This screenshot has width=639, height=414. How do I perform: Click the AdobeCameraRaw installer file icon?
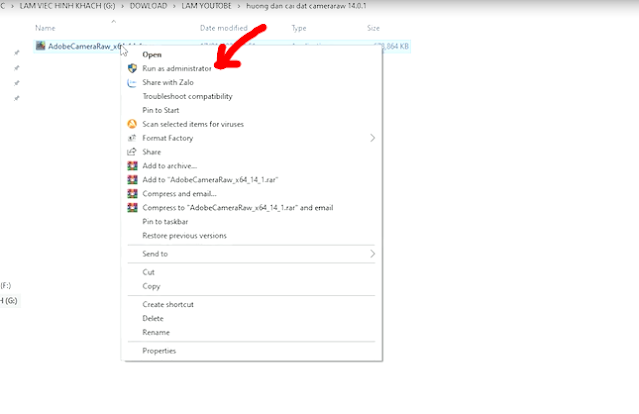point(40,46)
